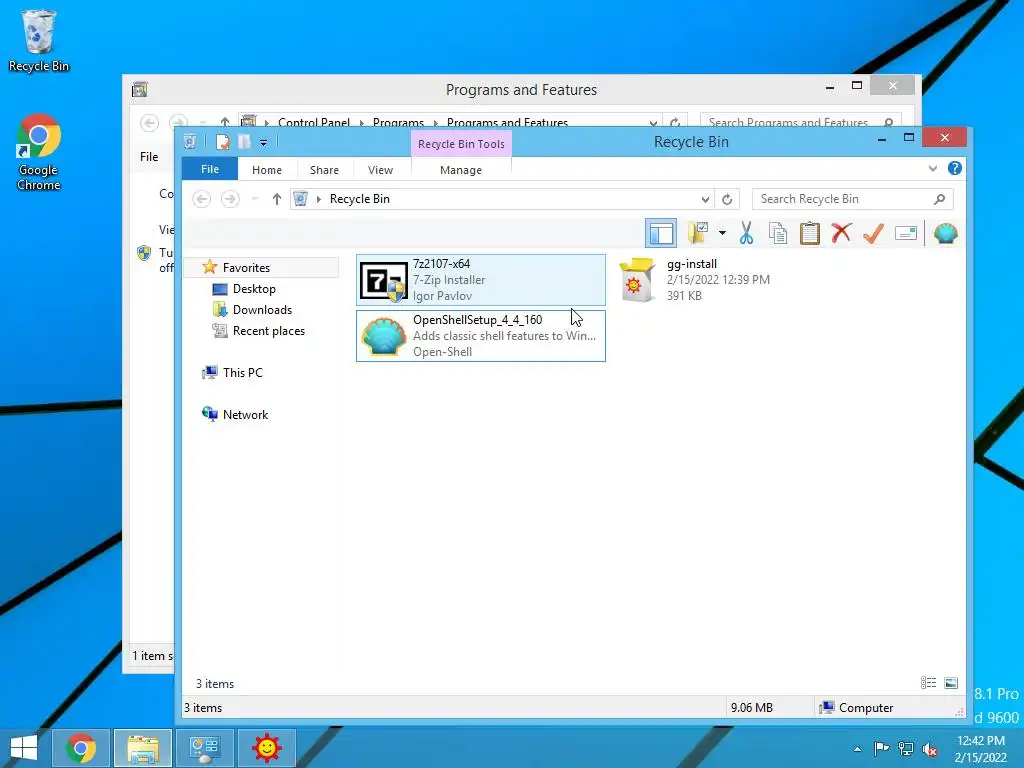
Task: Click the Back arrow in Recycle Bin window
Action: coord(202,199)
